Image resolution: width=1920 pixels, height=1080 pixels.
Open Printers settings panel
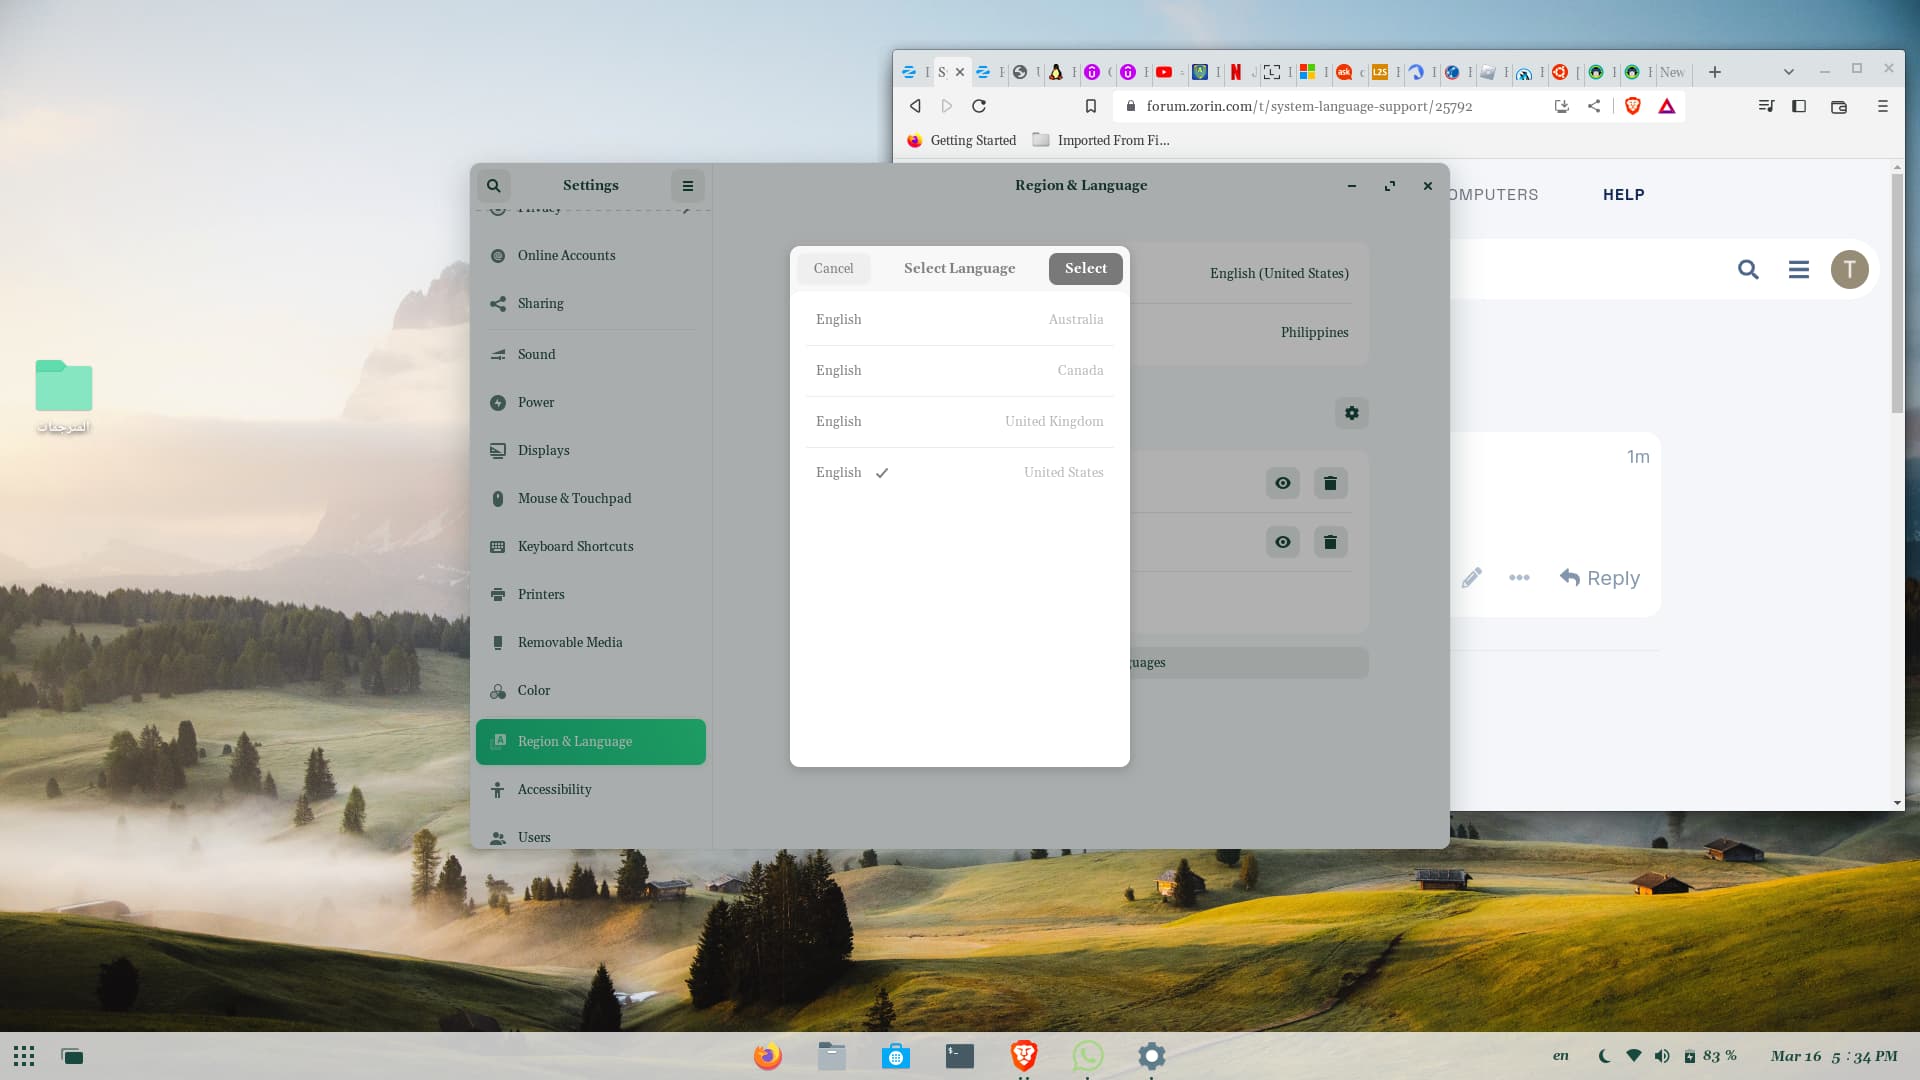[x=590, y=595]
